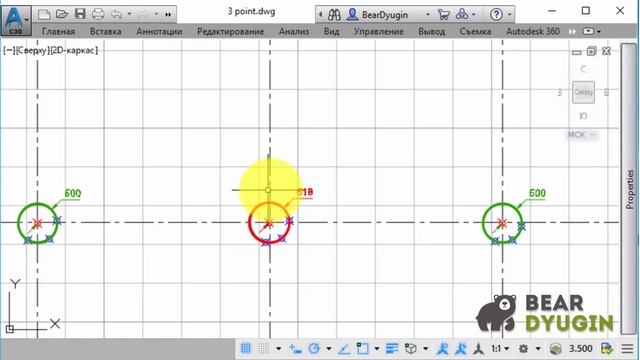Viewport: 640px width, 360px height.
Task: Show more ribbon tabs with the chevron
Action: [x=572, y=31]
